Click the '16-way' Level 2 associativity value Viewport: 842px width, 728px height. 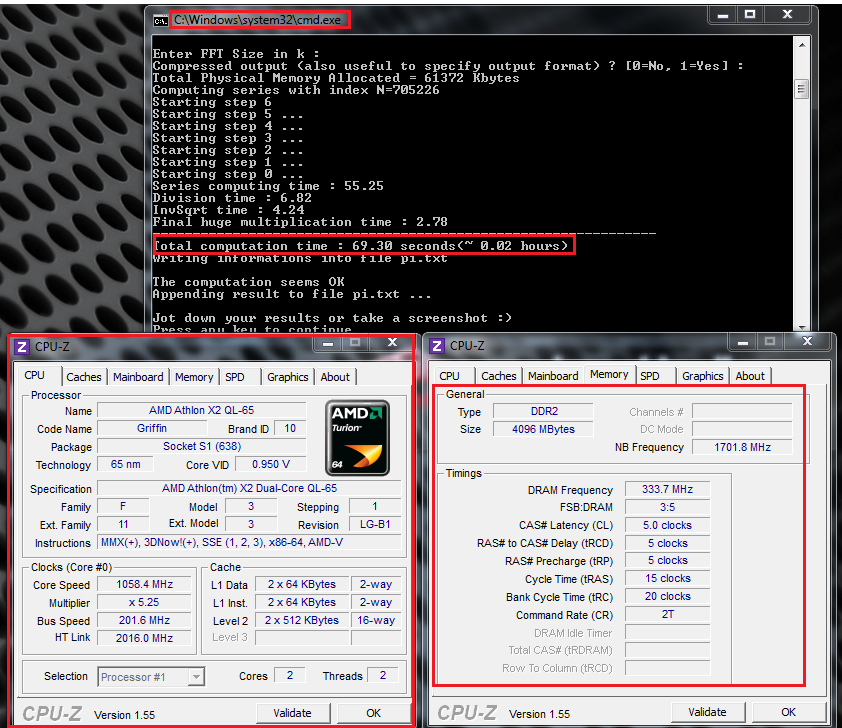click(x=376, y=621)
